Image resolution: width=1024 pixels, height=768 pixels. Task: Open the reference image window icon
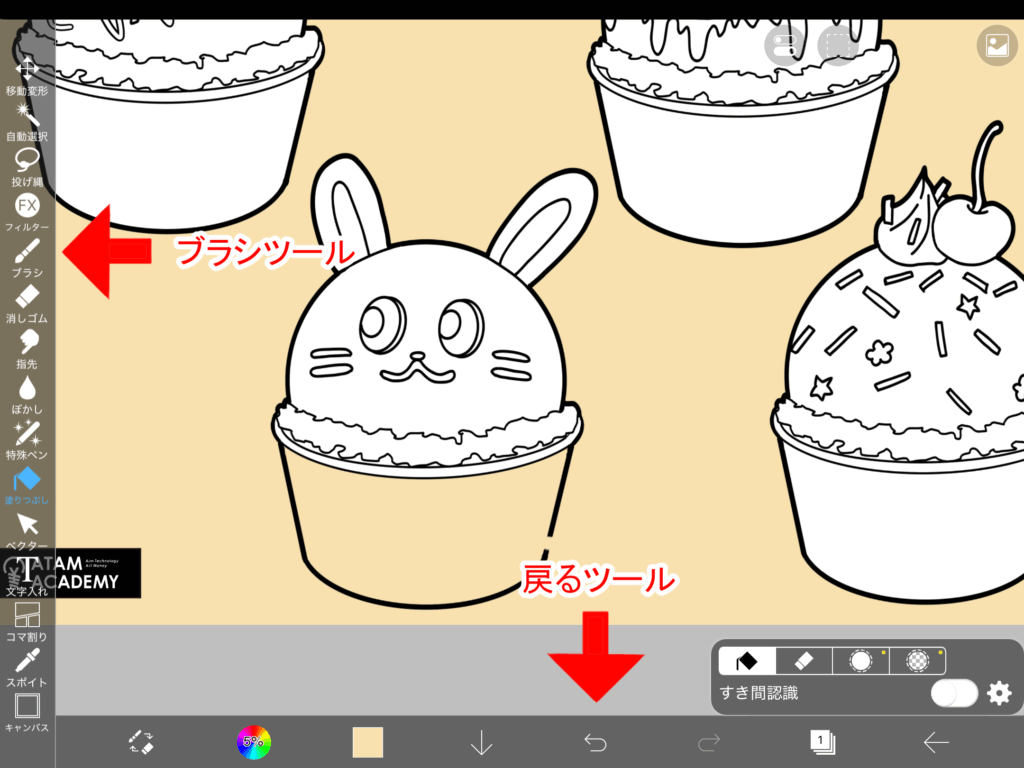pyautogui.click(x=996, y=45)
